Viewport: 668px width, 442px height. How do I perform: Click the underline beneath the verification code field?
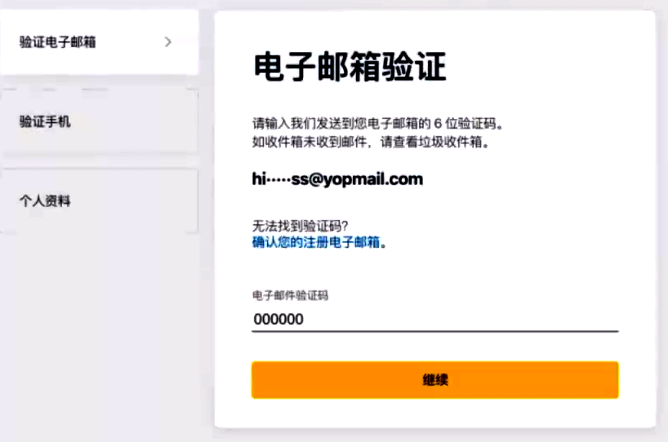pyautogui.click(x=435, y=331)
